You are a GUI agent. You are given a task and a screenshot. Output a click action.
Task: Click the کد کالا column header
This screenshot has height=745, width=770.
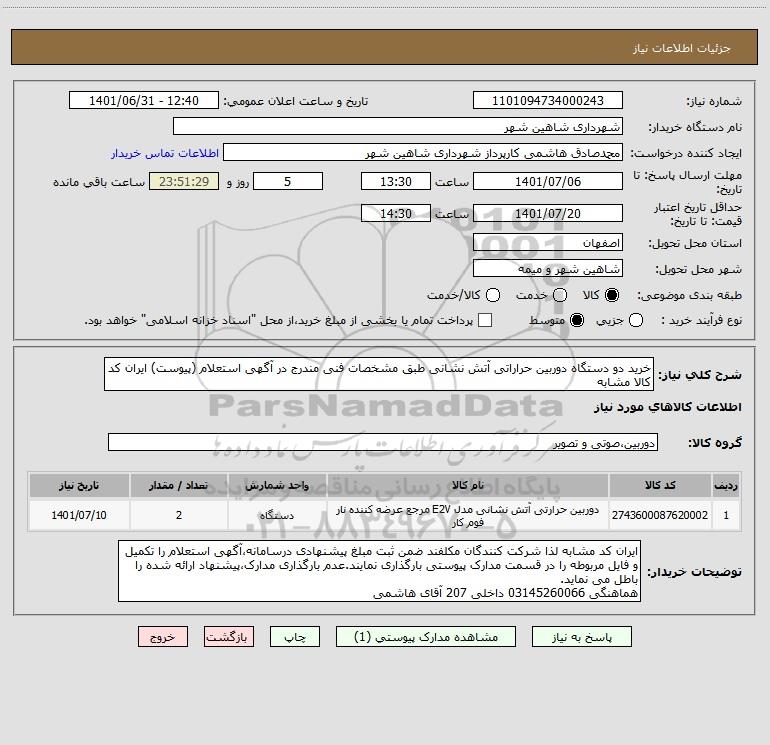tap(660, 486)
